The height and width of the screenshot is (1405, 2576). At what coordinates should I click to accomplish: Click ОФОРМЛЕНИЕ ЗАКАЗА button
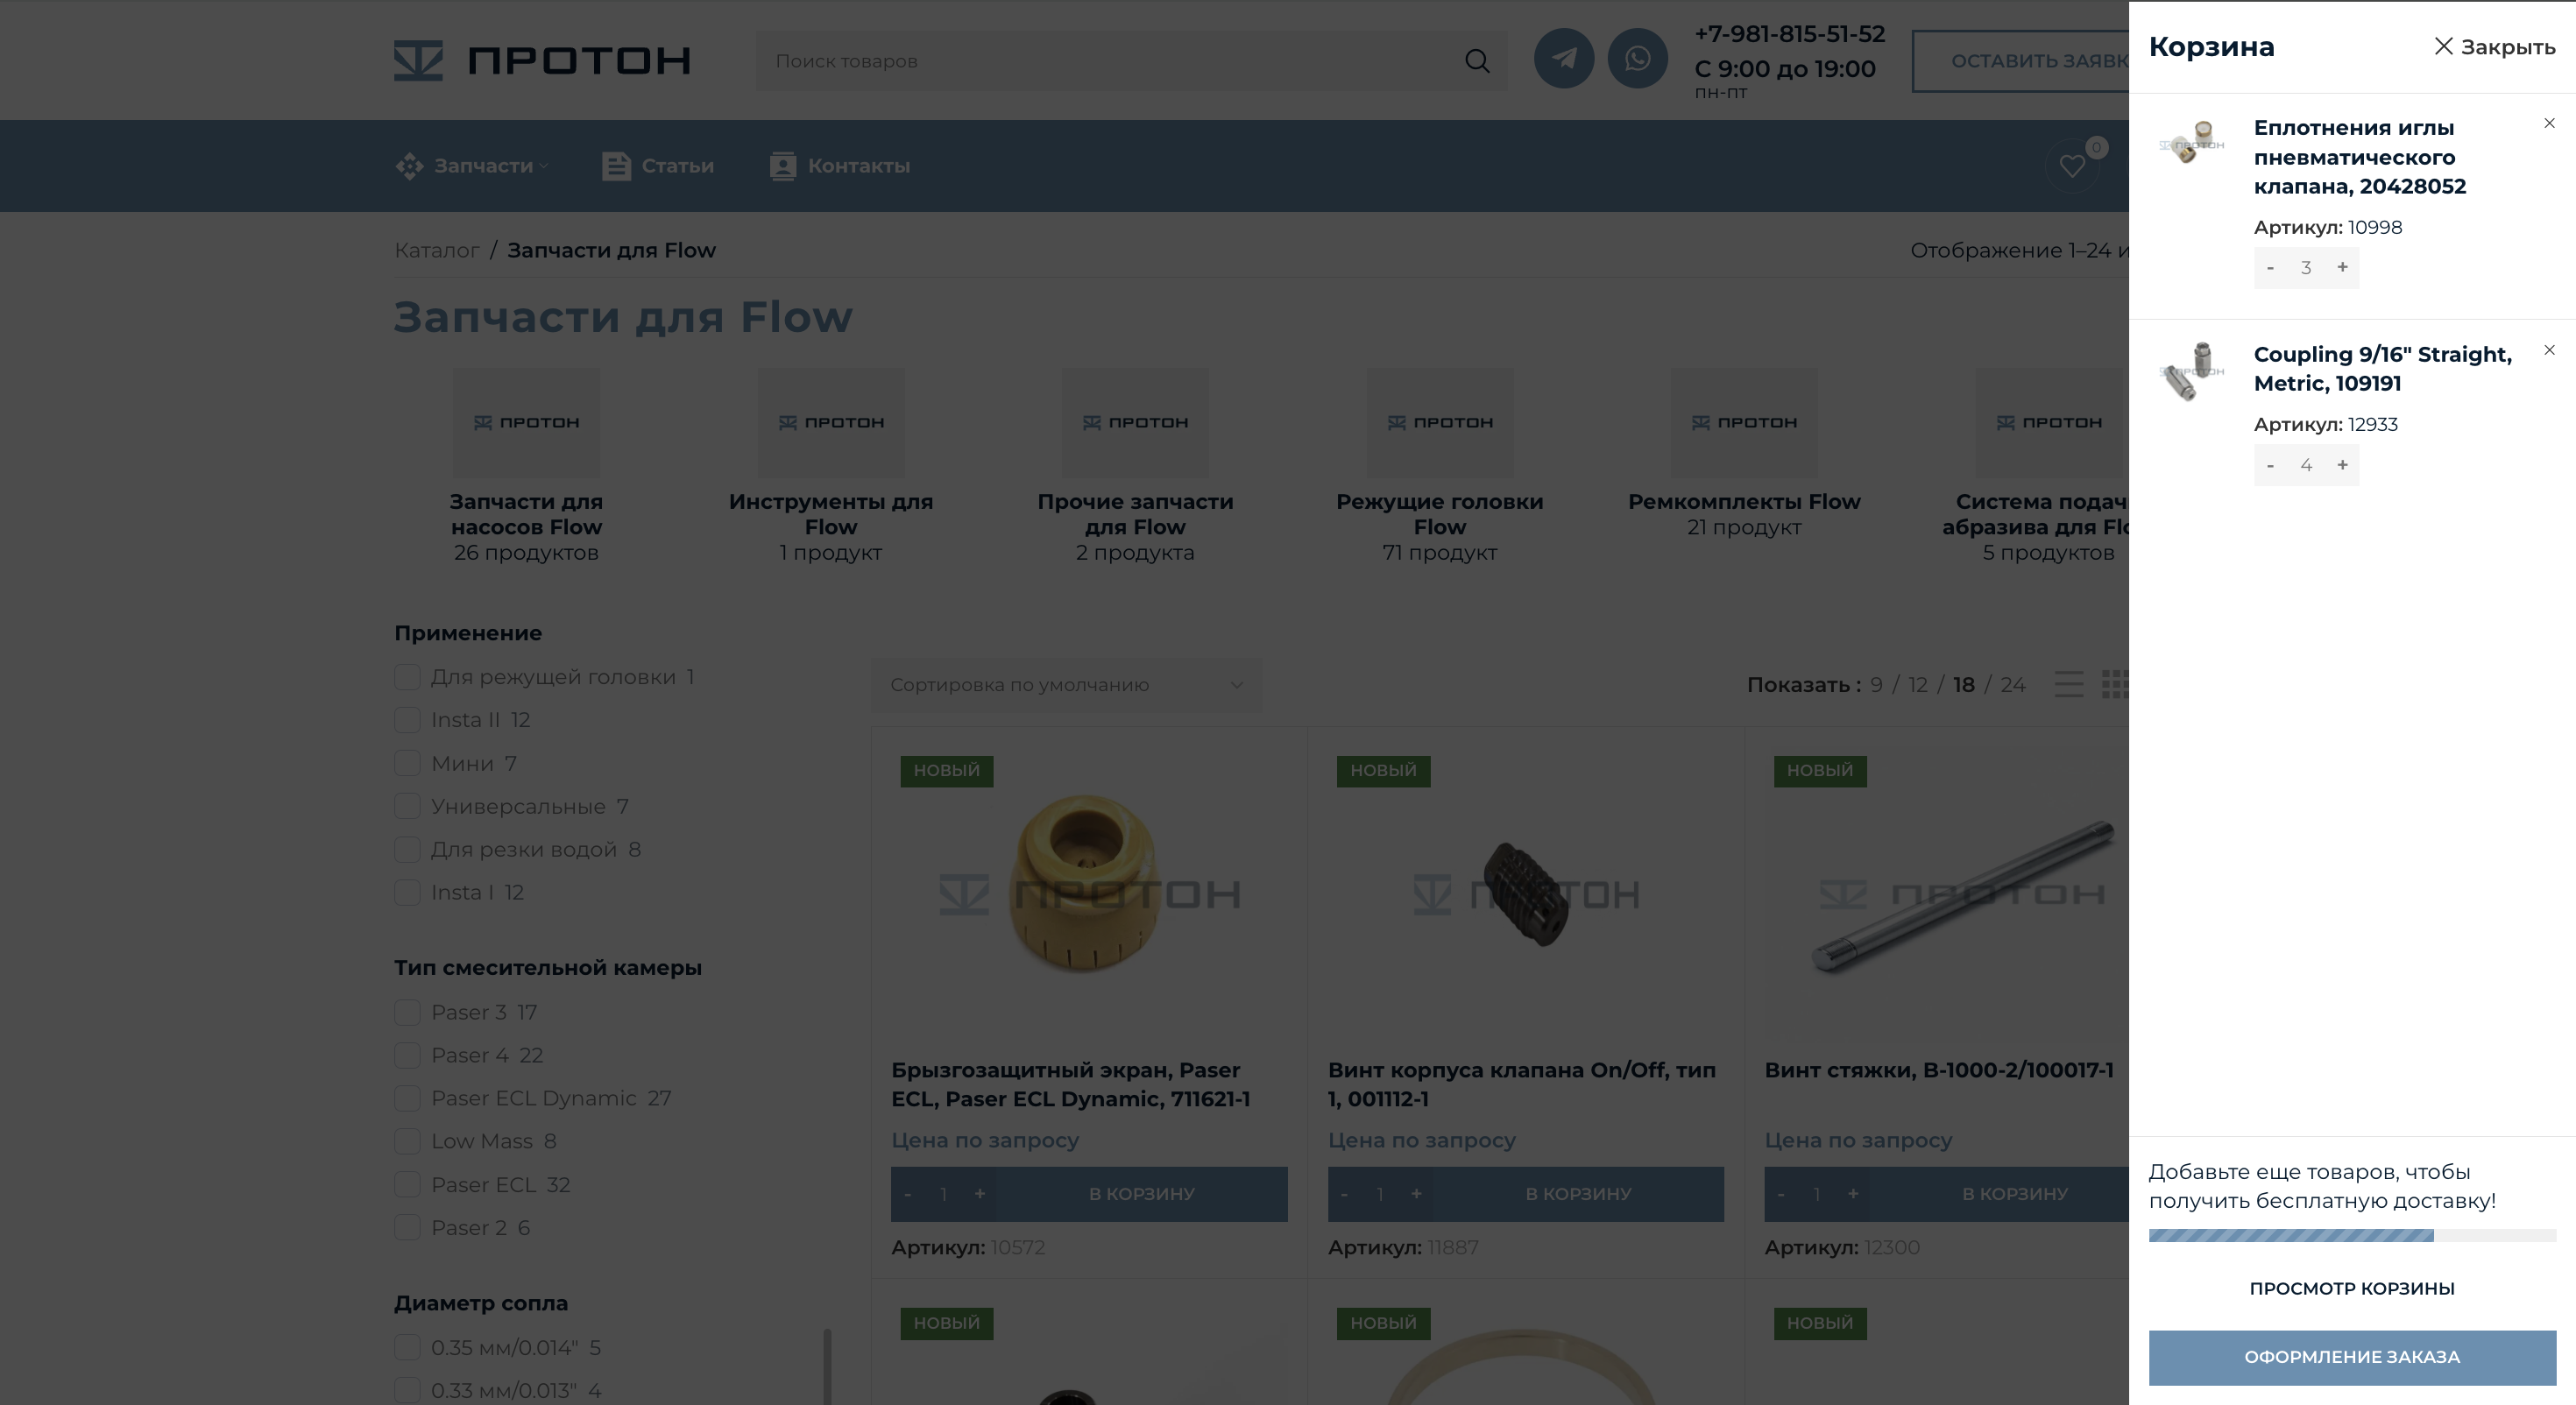pos(2352,1357)
